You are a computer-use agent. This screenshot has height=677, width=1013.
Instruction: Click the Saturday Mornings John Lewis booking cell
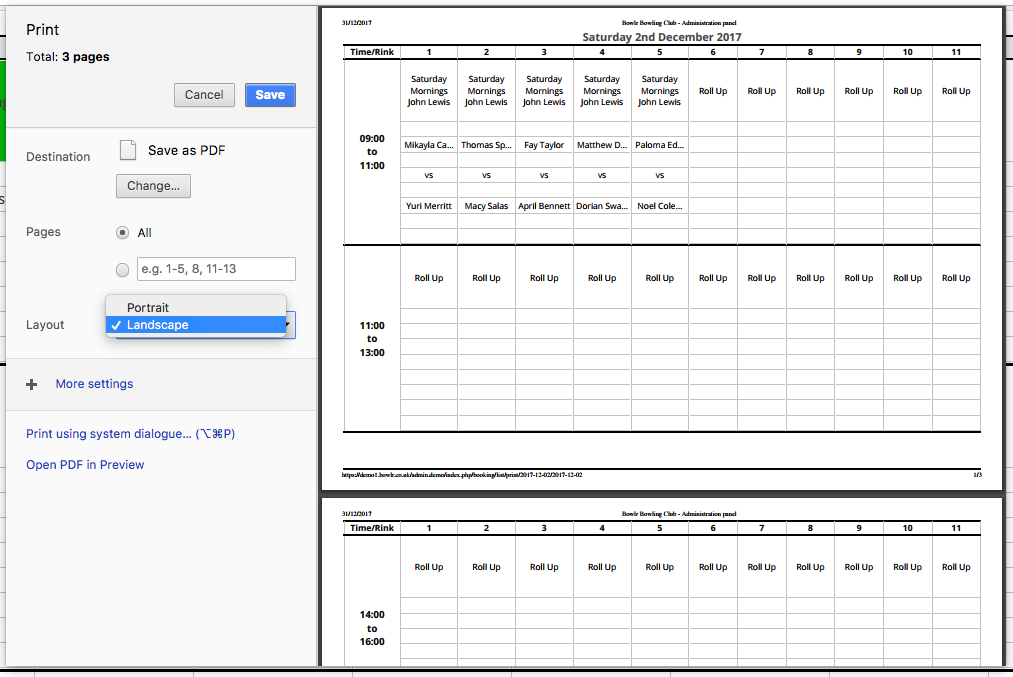[x=428, y=91]
